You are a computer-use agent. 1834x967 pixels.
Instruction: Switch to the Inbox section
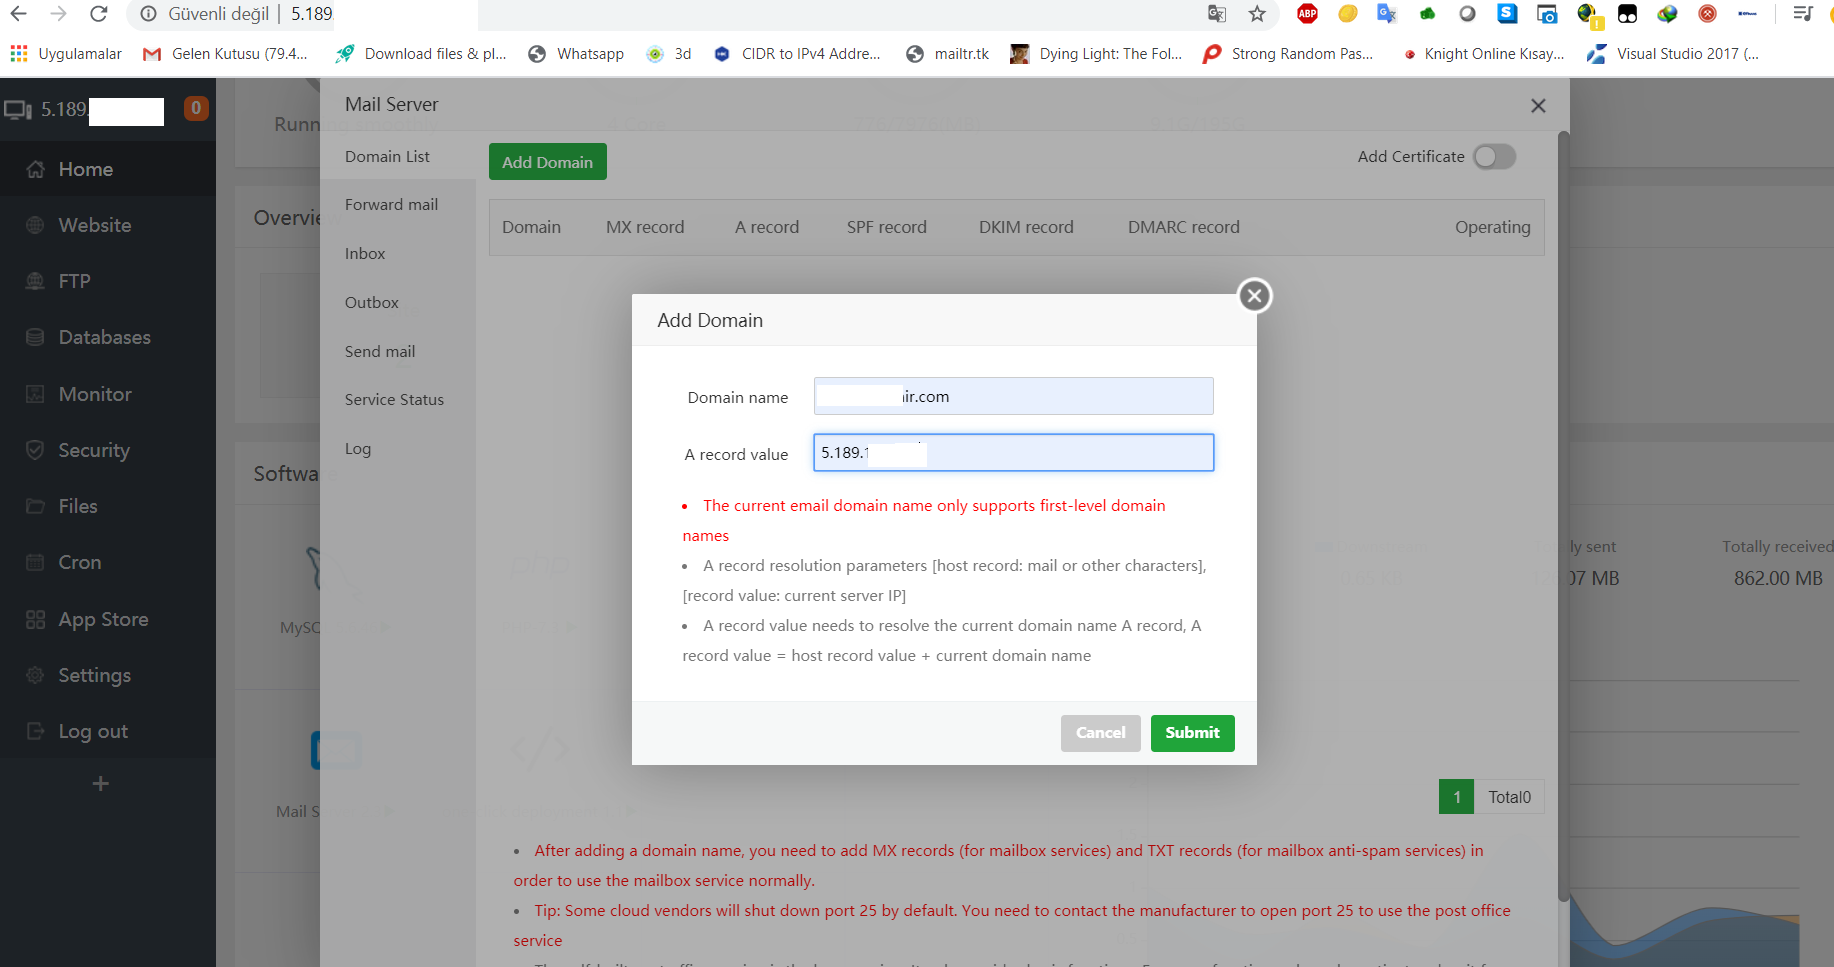364,253
